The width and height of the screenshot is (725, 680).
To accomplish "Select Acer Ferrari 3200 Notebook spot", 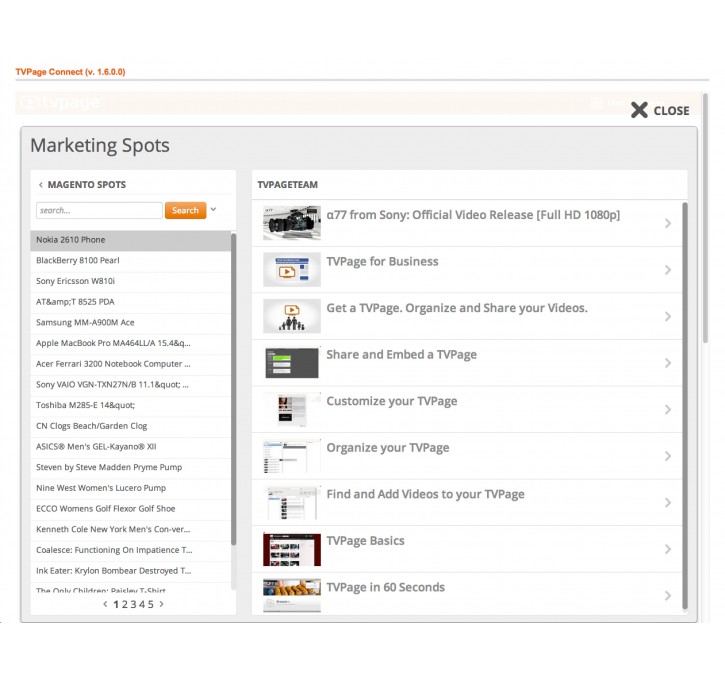I will pos(130,364).
